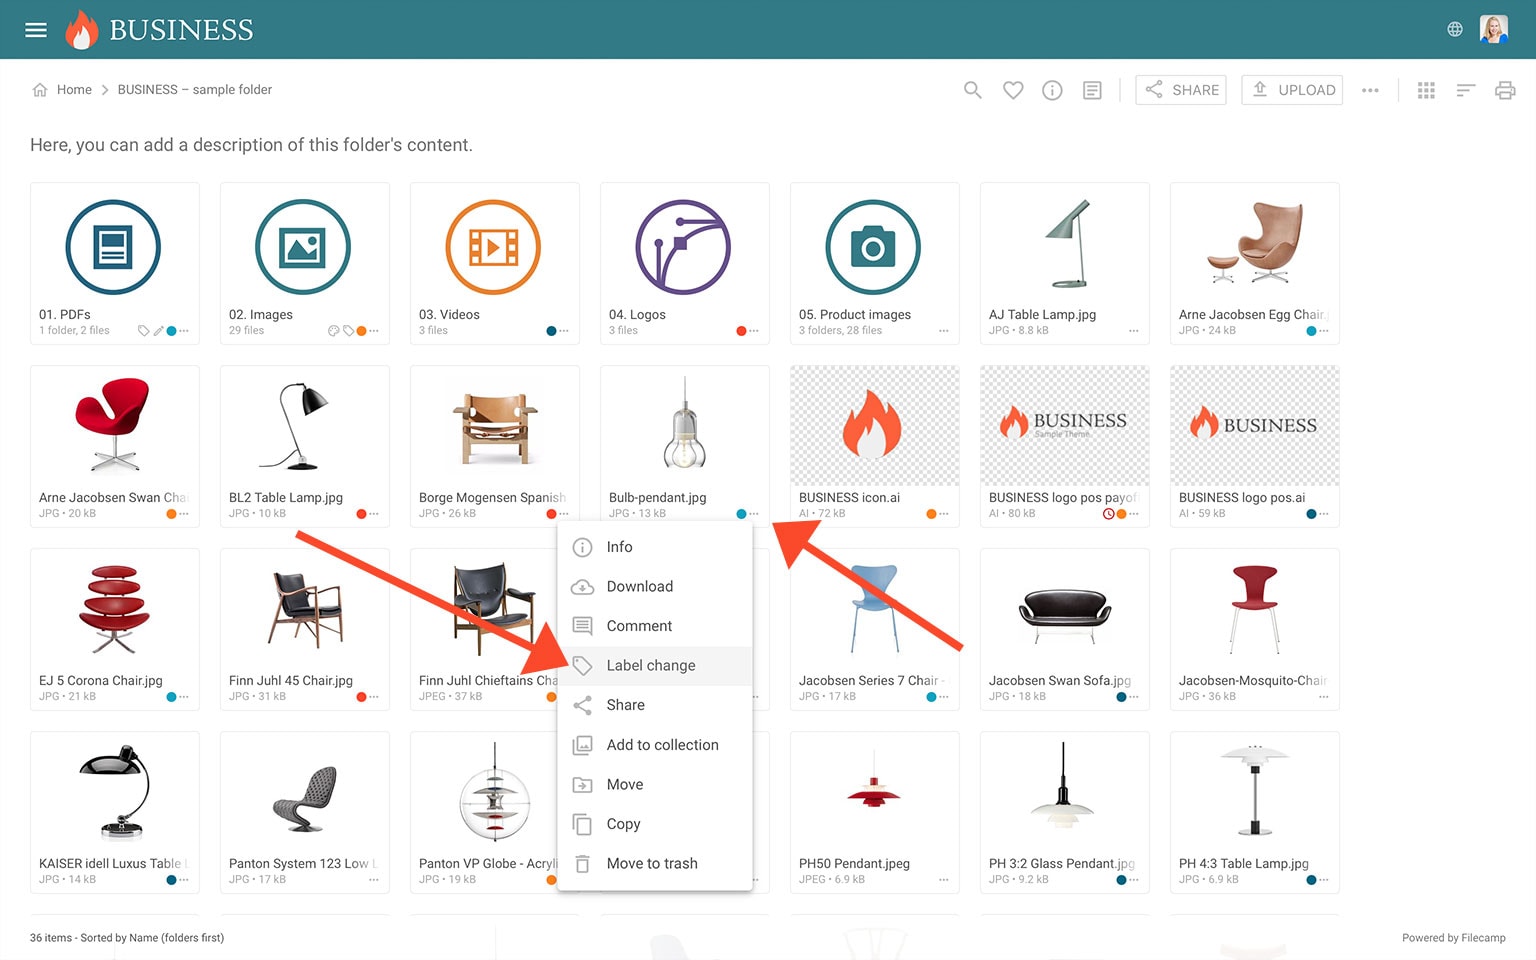Open Arne Jacobsen Egg Chair thumbnail
The height and width of the screenshot is (960, 1536).
point(1254,243)
